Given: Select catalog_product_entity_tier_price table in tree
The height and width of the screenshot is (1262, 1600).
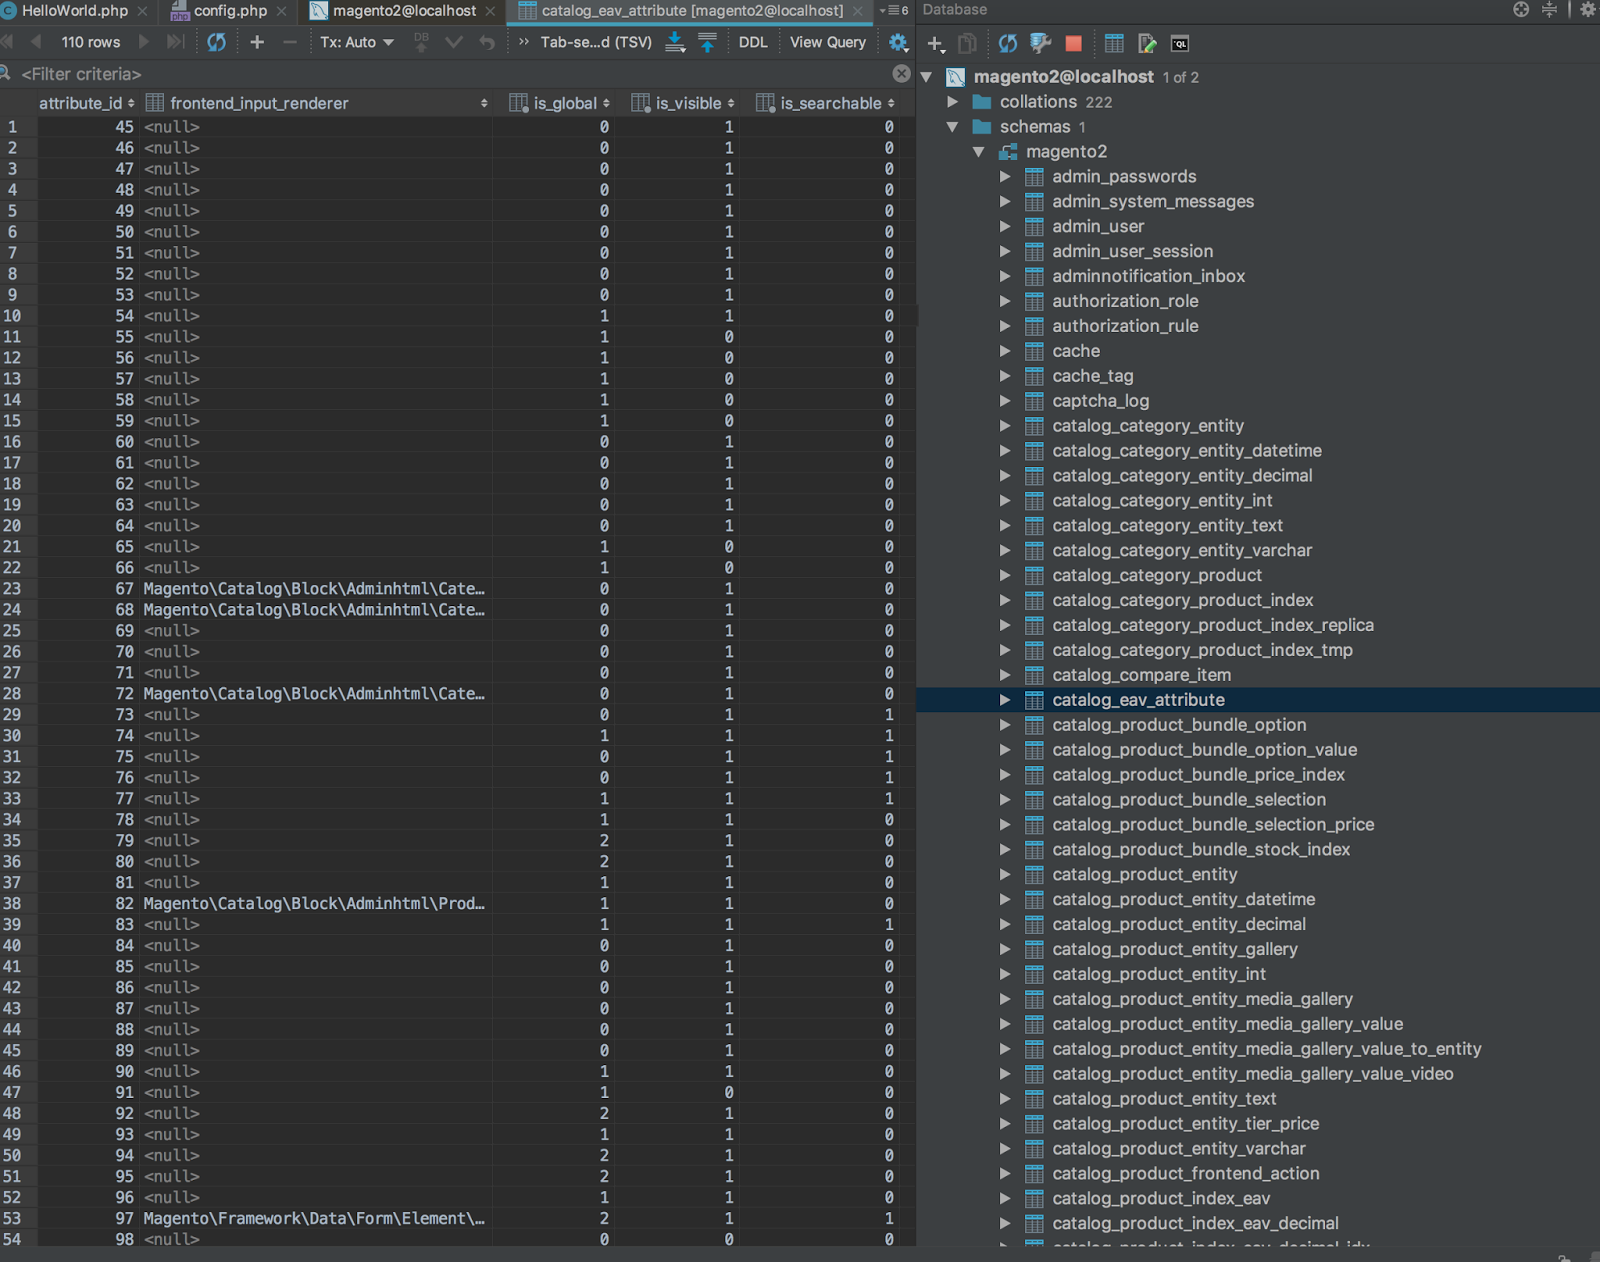Looking at the screenshot, I should 1185,1124.
